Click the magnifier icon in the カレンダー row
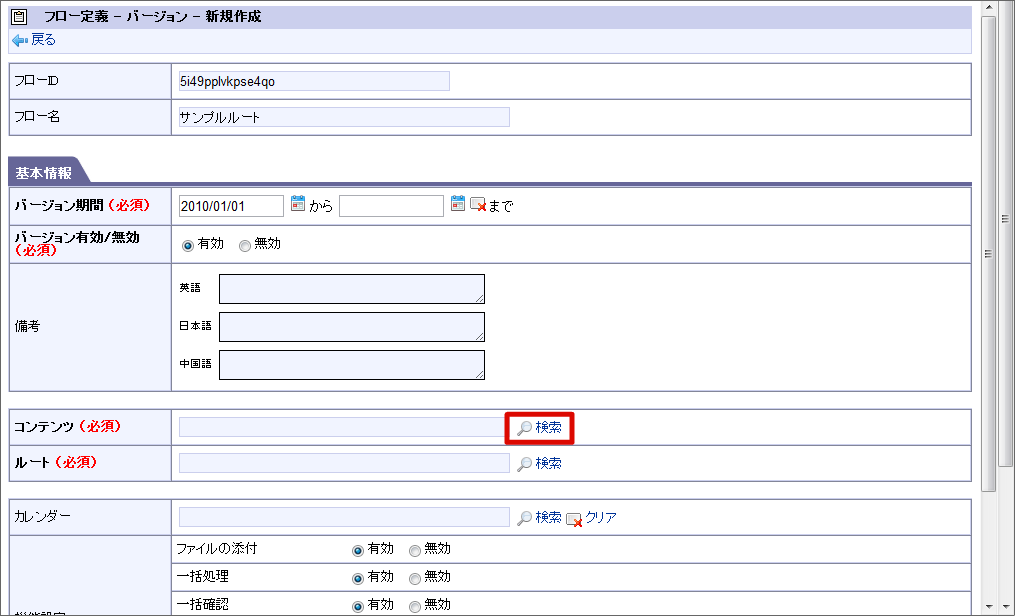The height and width of the screenshot is (616, 1015). tap(524, 518)
